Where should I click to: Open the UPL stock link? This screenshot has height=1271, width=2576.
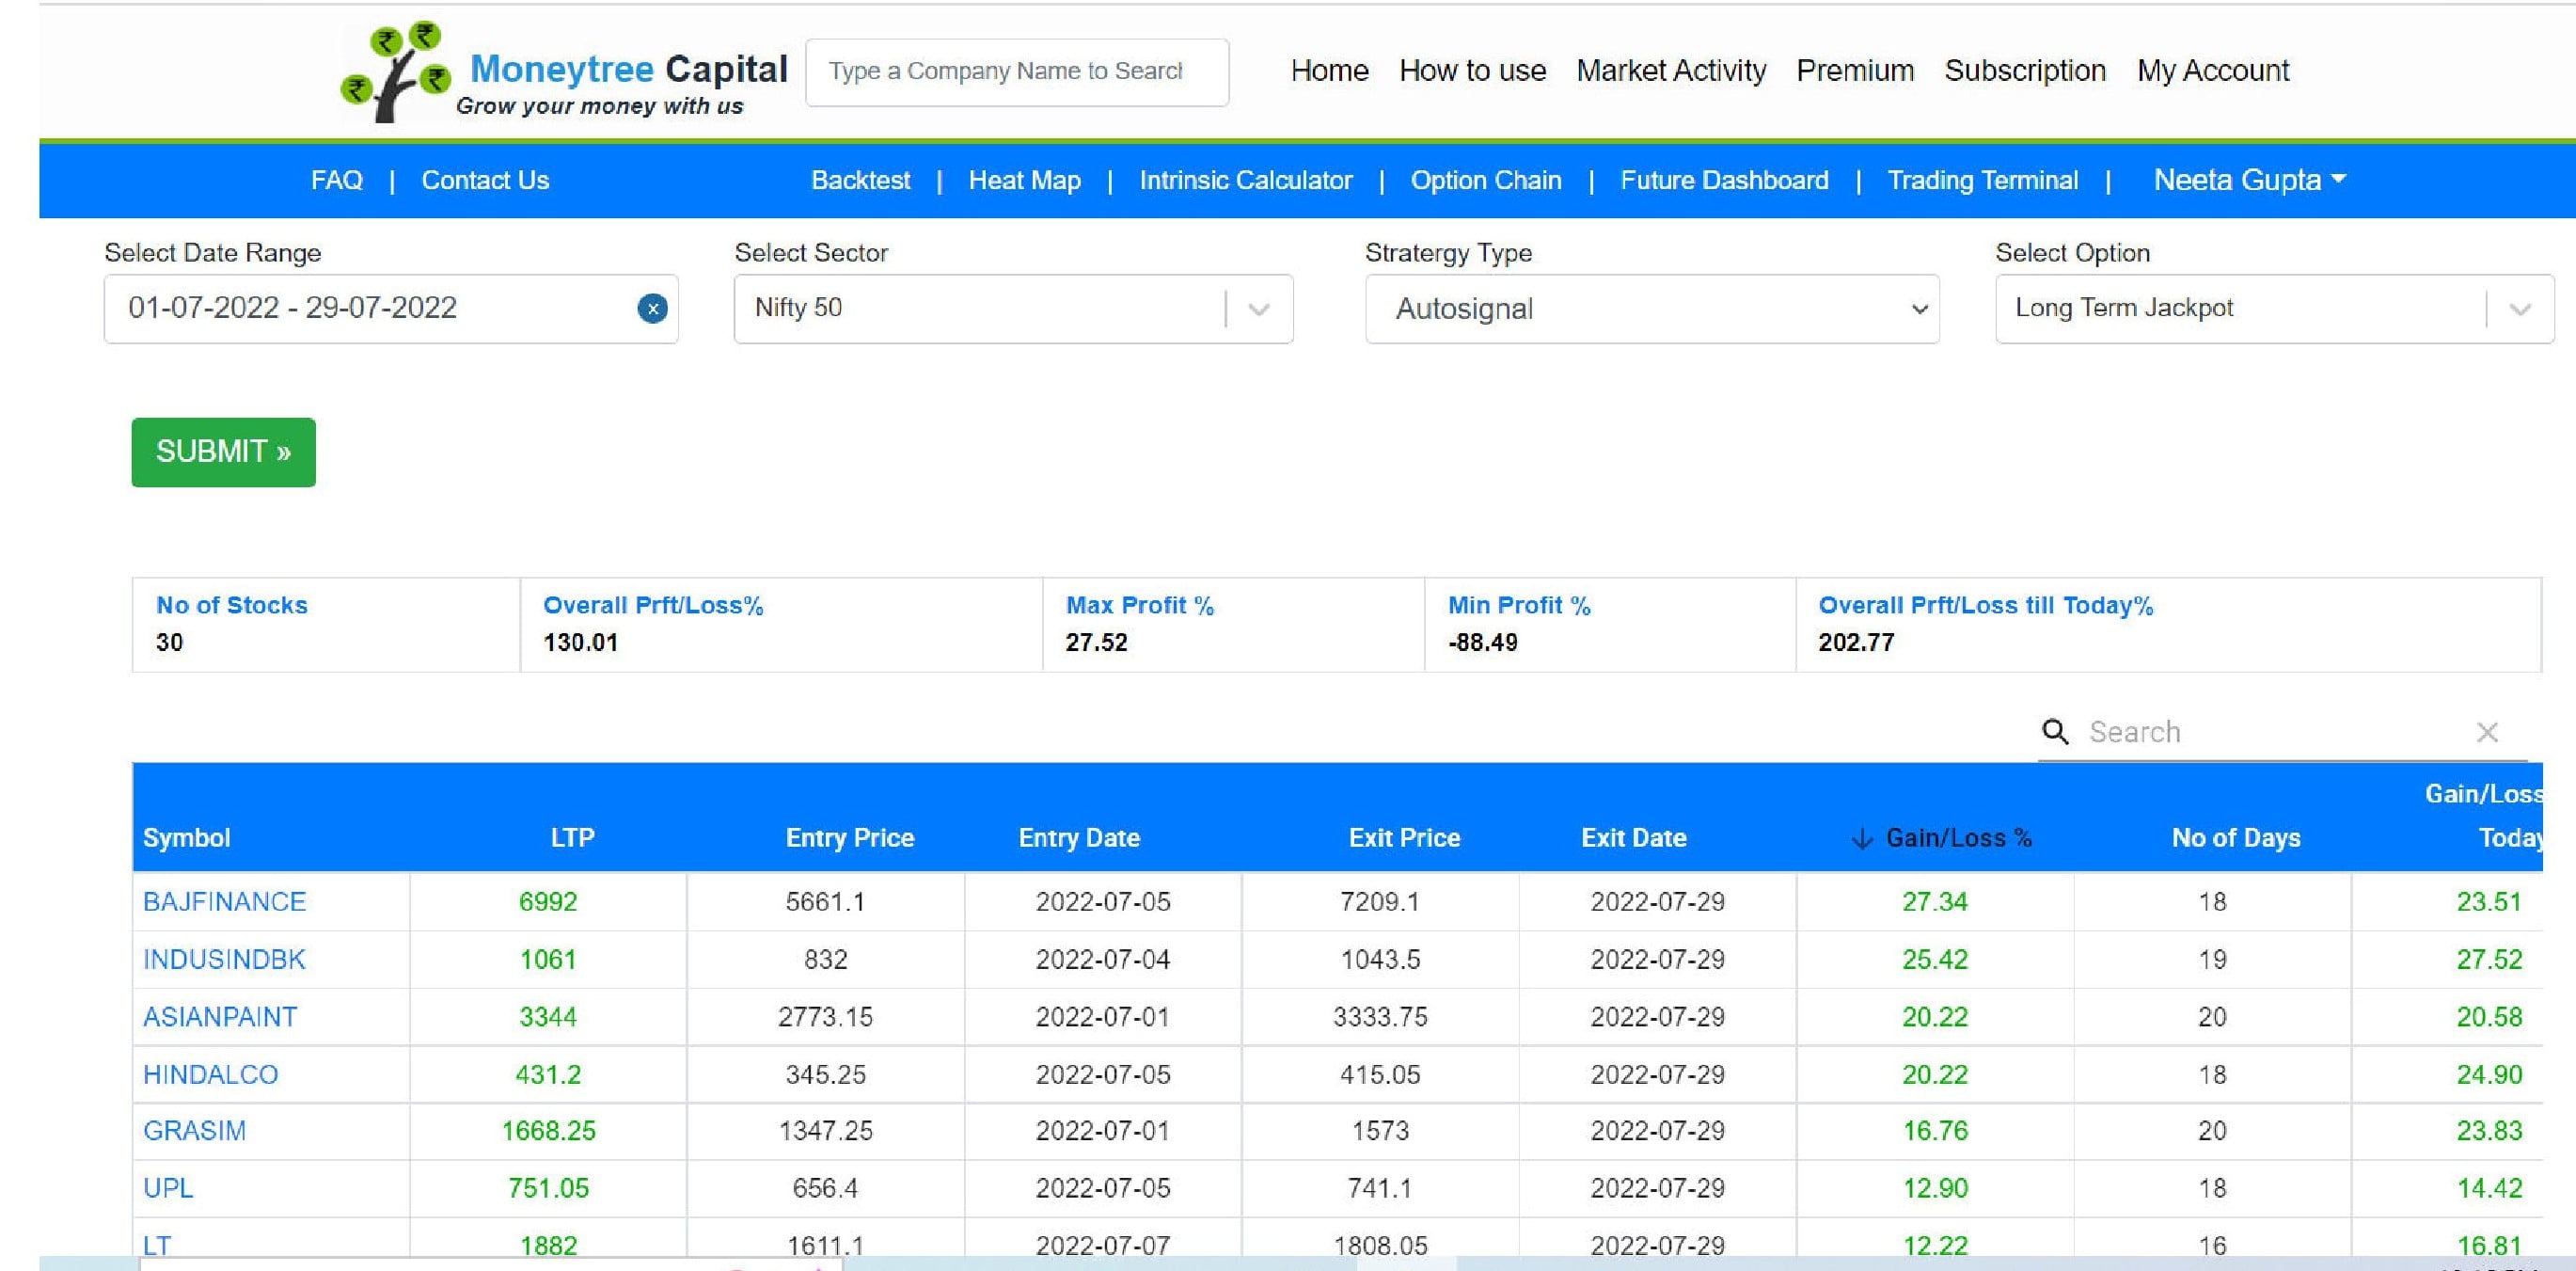point(167,1188)
